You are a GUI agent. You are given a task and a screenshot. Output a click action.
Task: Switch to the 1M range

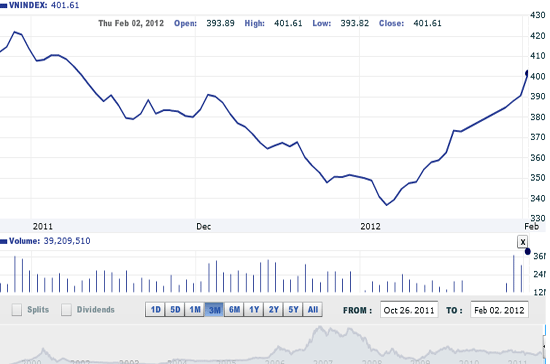click(195, 310)
